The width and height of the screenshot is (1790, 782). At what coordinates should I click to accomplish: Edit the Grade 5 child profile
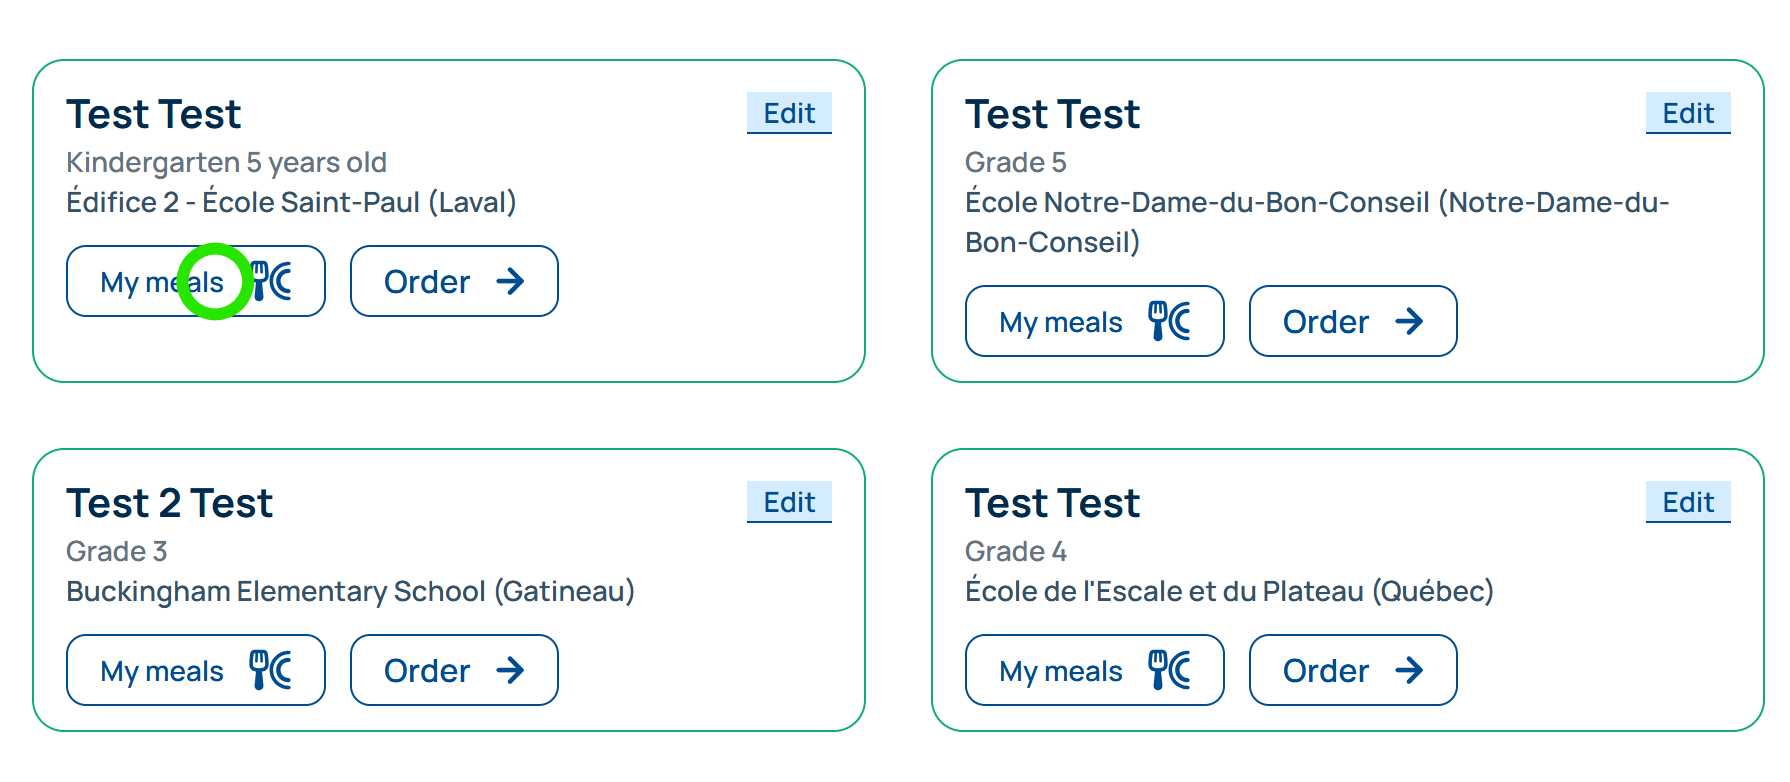tap(1688, 113)
